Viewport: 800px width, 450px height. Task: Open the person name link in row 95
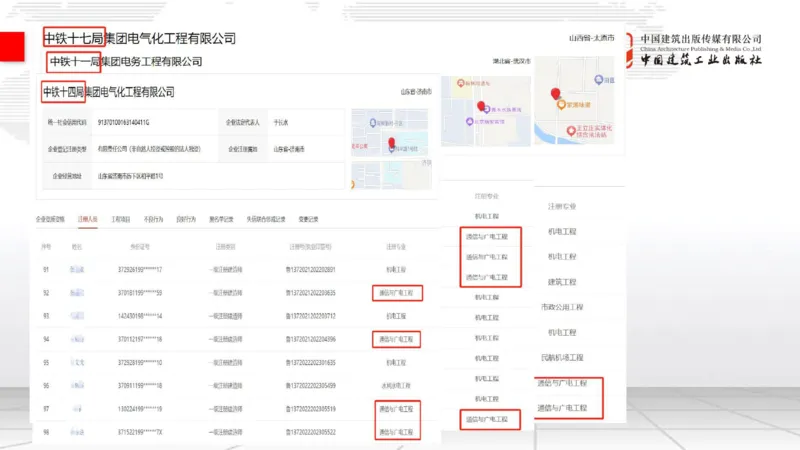coord(77,363)
